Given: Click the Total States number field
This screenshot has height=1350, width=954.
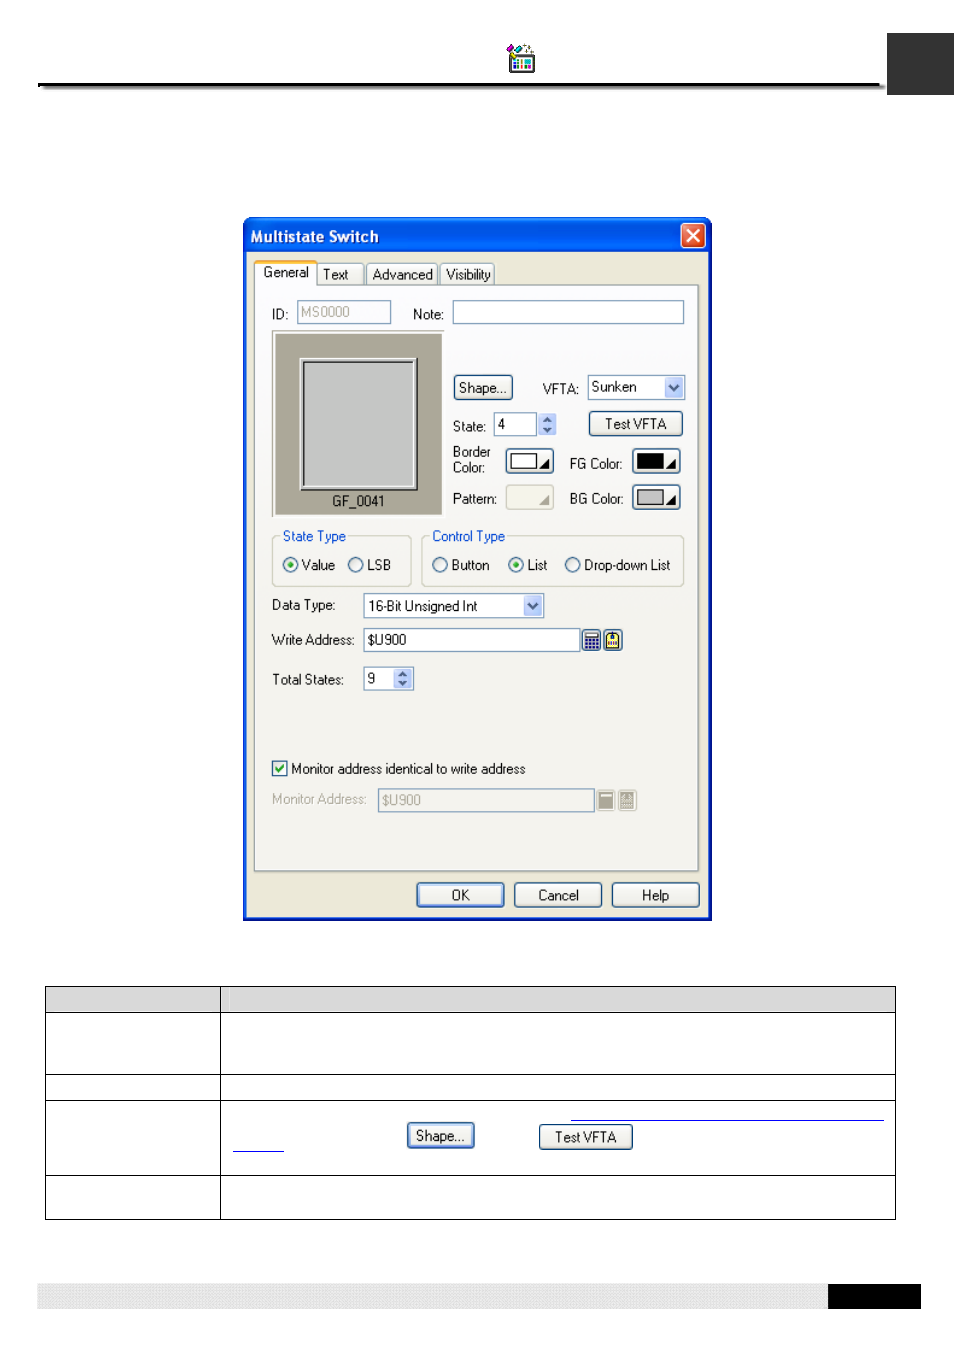Looking at the screenshot, I should [x=379, y=679].
